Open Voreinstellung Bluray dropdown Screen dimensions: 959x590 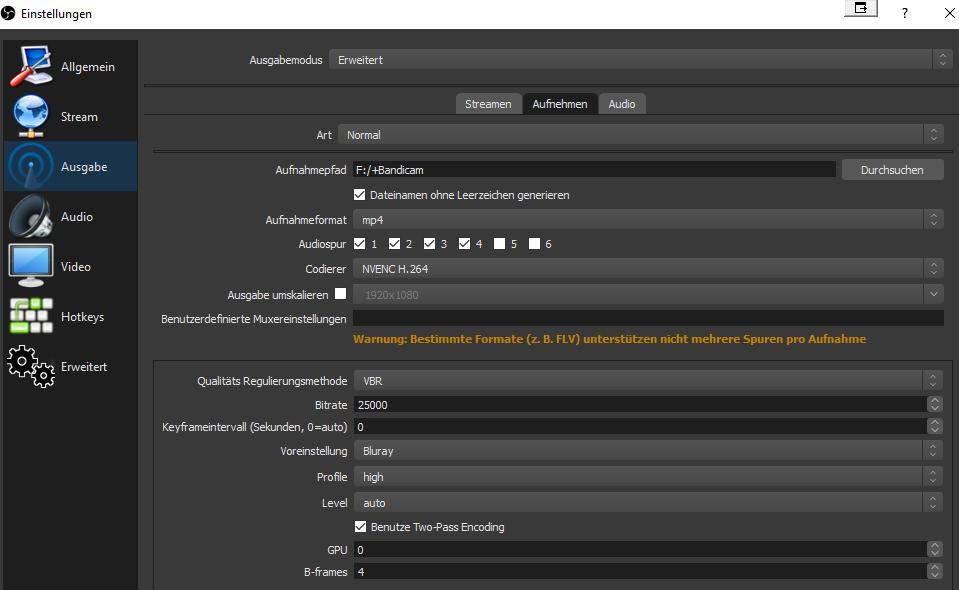pos(648,451)
